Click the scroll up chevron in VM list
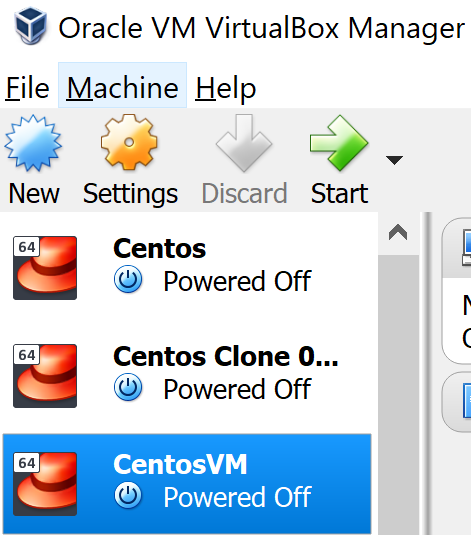471x535 pixels. tap(398, 233)
